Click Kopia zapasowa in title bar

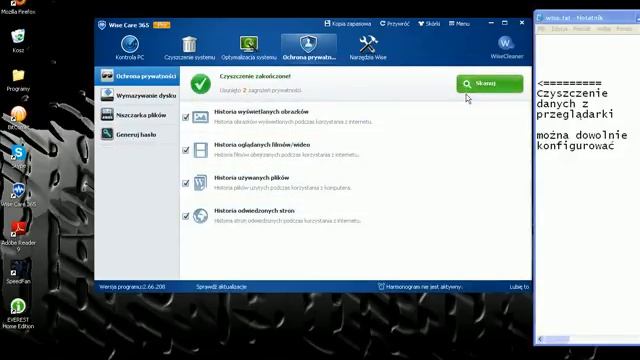(x=348, y=24)
